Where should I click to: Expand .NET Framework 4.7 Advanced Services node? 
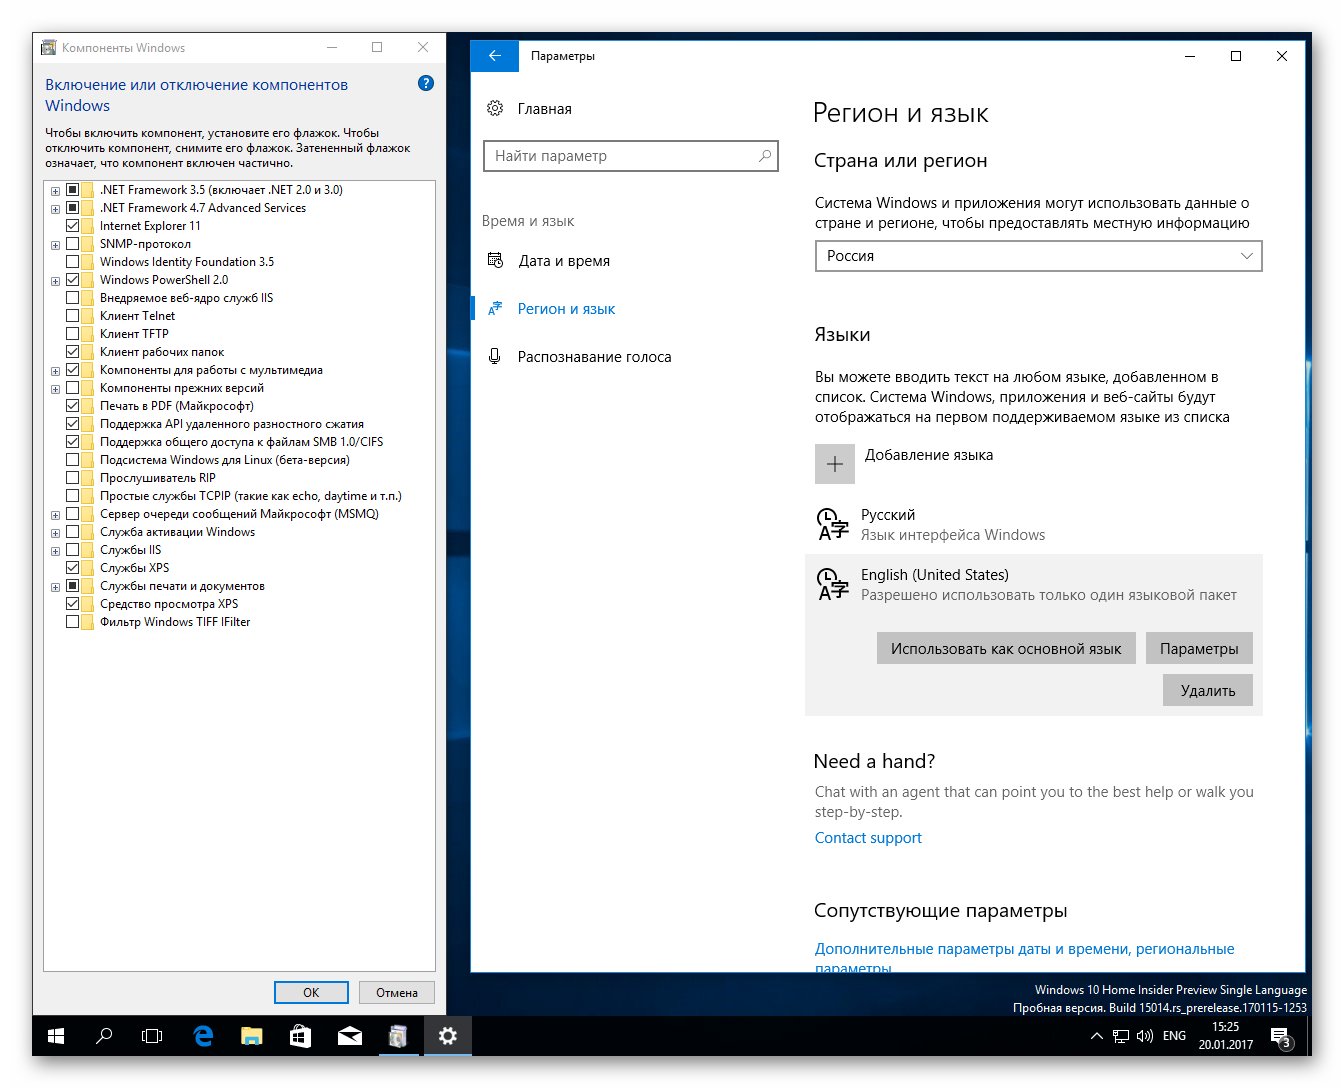pos(56,208)
